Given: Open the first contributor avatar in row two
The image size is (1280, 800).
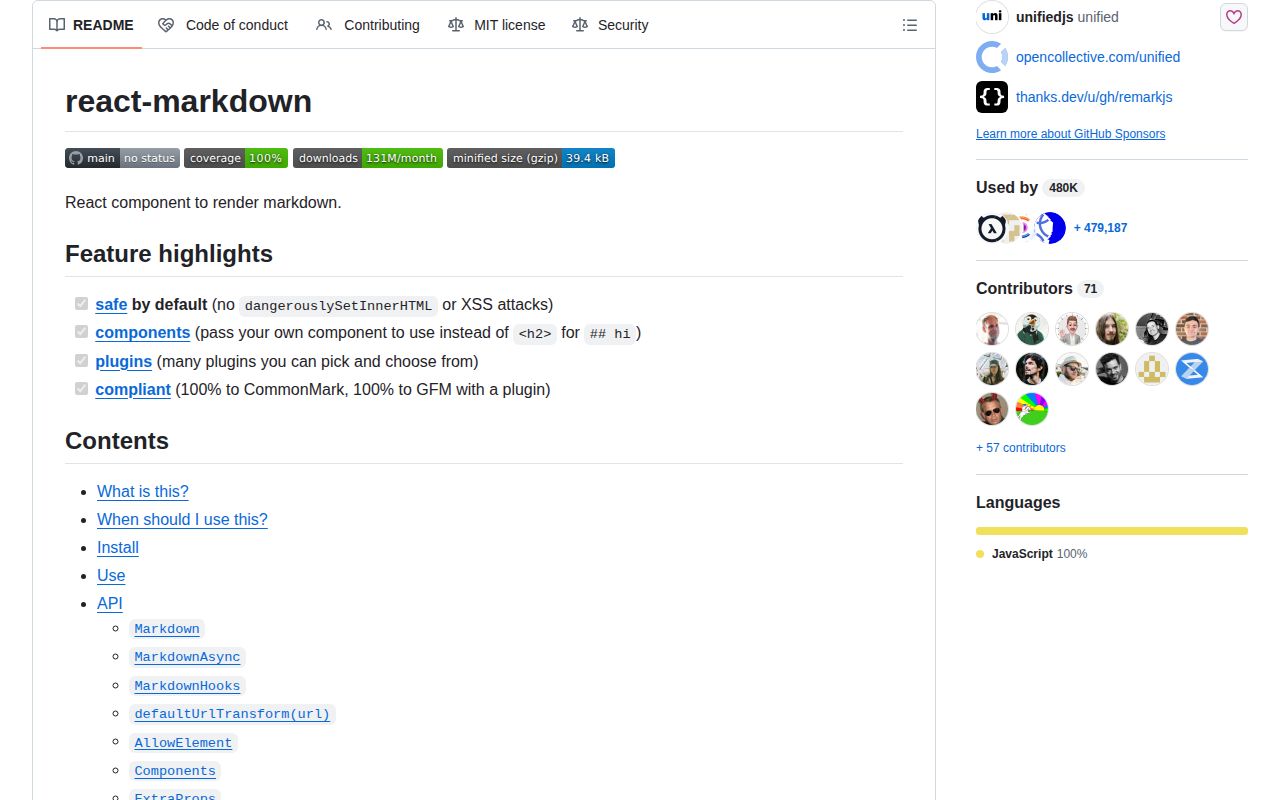Looking at the screenshot, I should pos(992,369).
